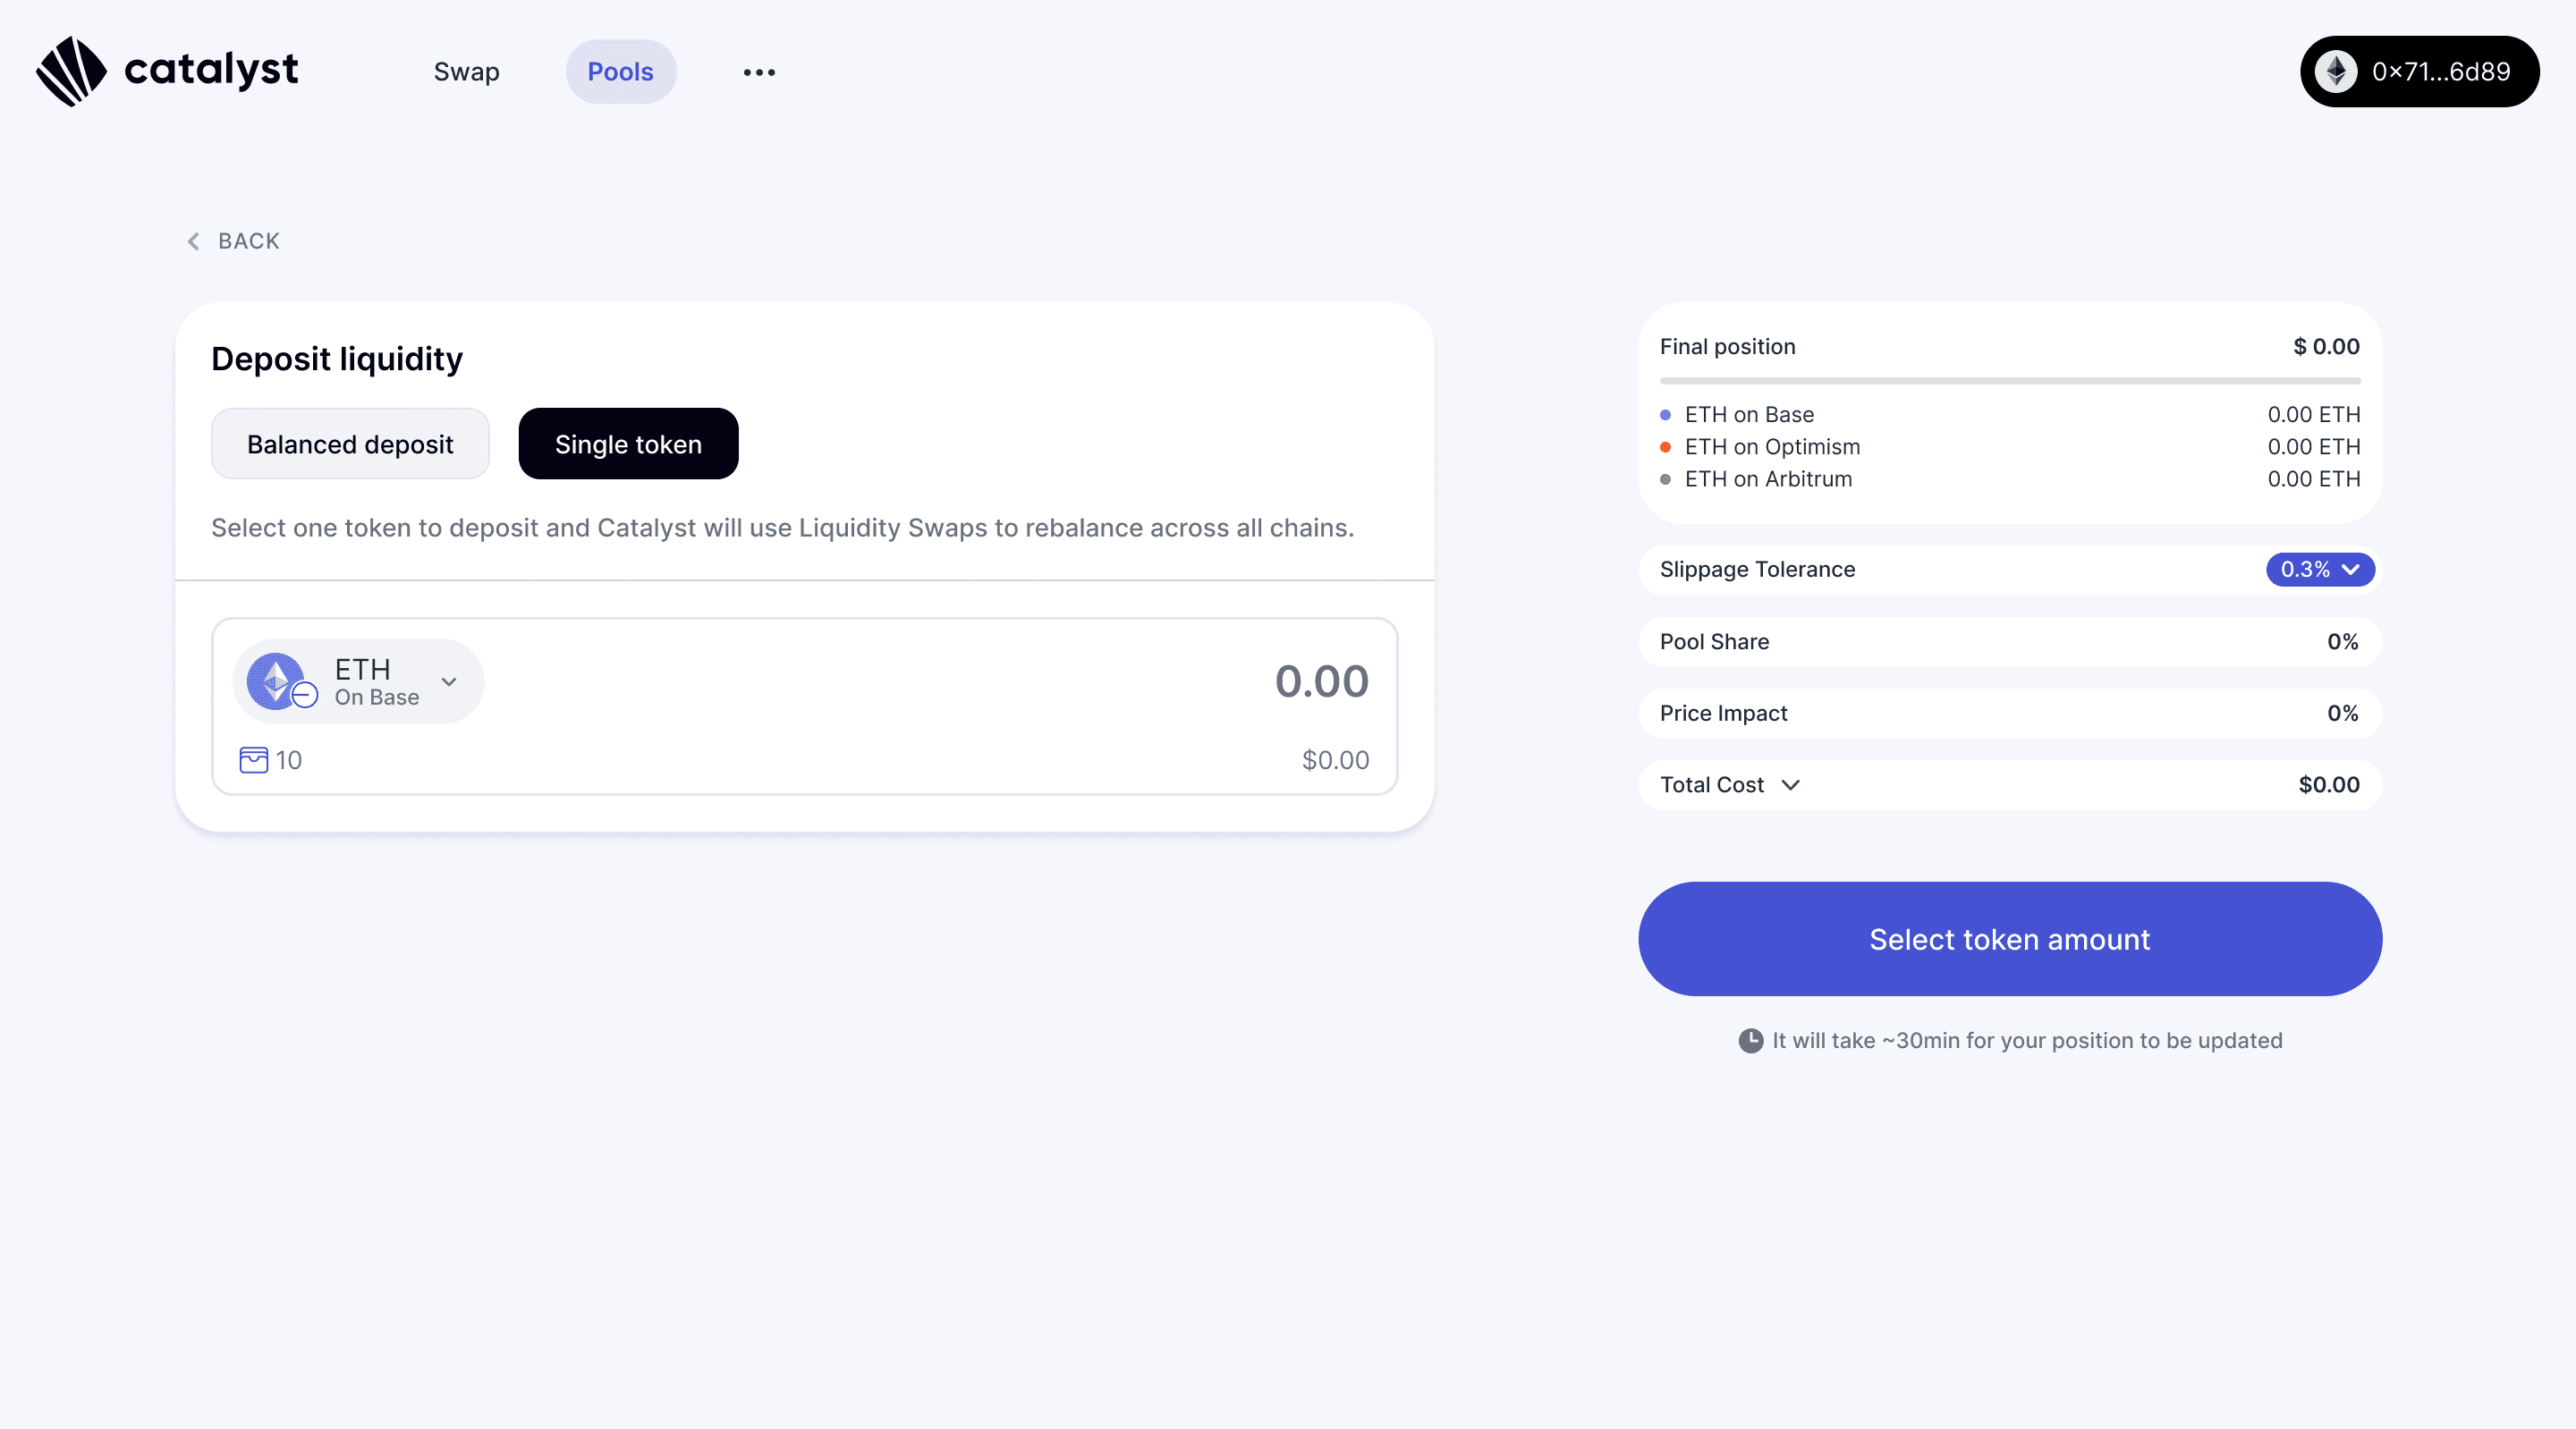Click the Final position progress bar
The image size is (2576, 1429).
point(2008,381)
